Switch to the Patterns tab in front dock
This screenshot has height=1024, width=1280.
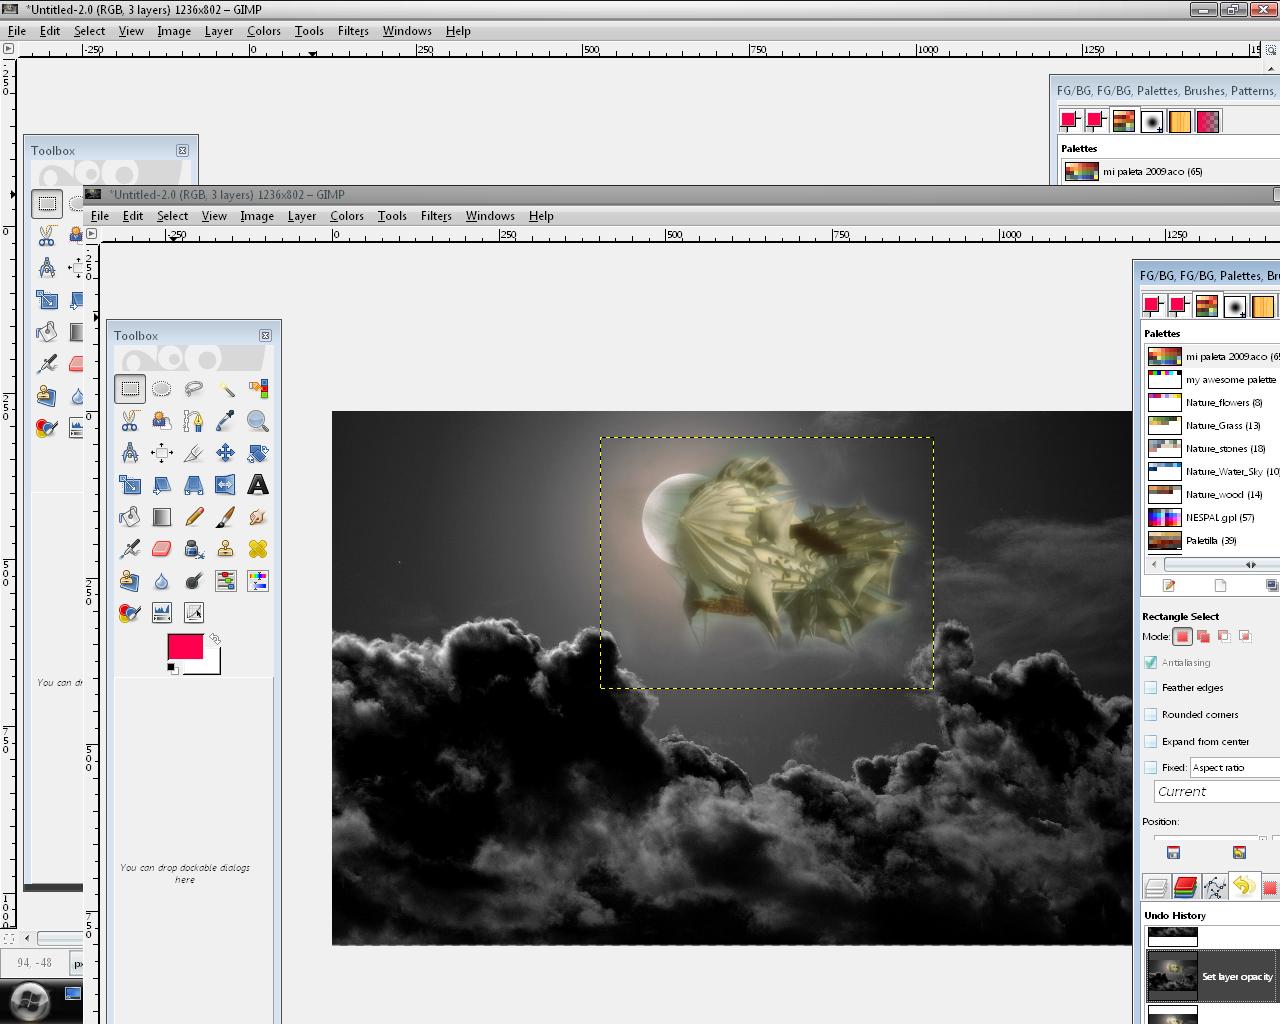click(1263, 306)
